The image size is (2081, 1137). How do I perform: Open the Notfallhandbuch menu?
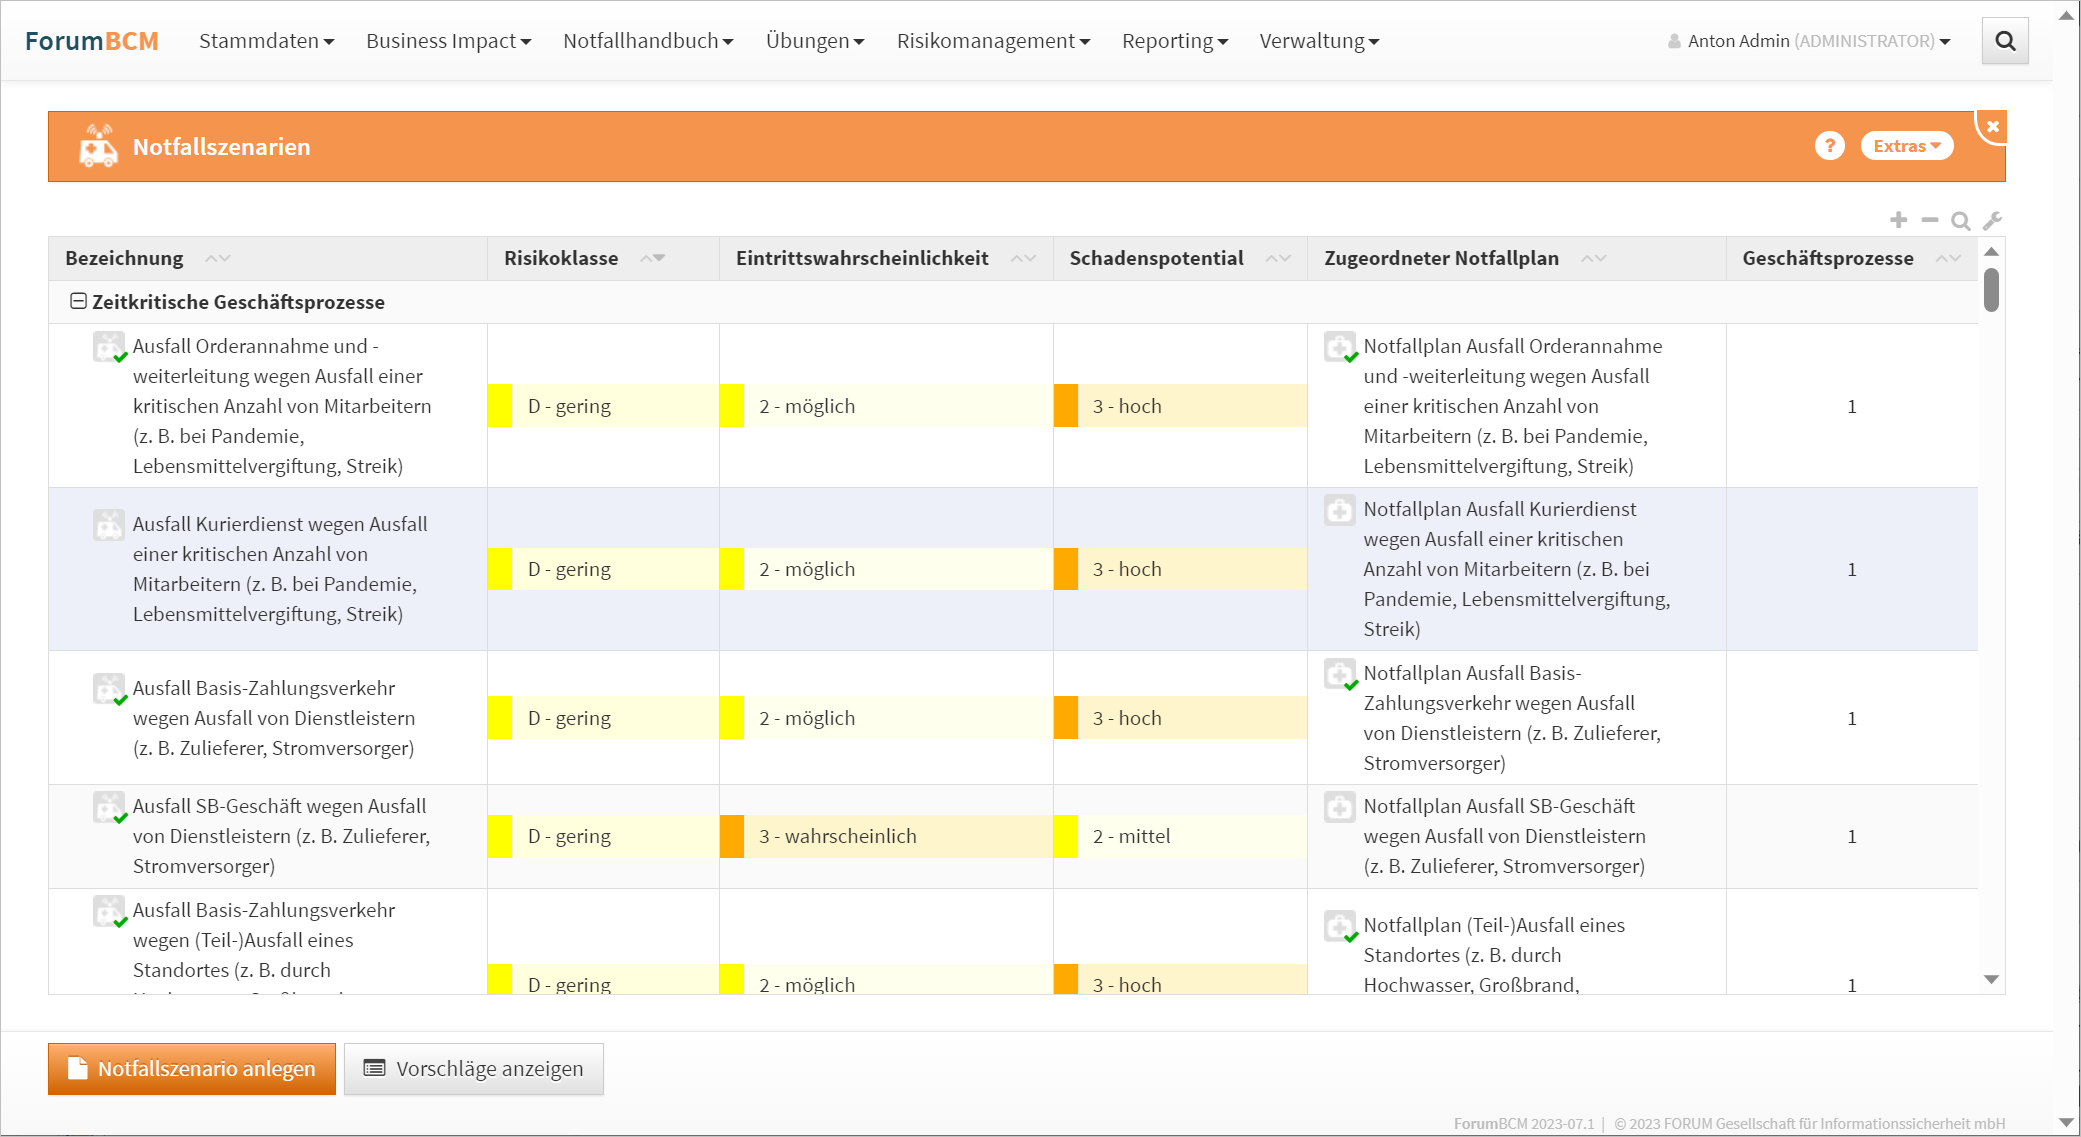(648, 41)
